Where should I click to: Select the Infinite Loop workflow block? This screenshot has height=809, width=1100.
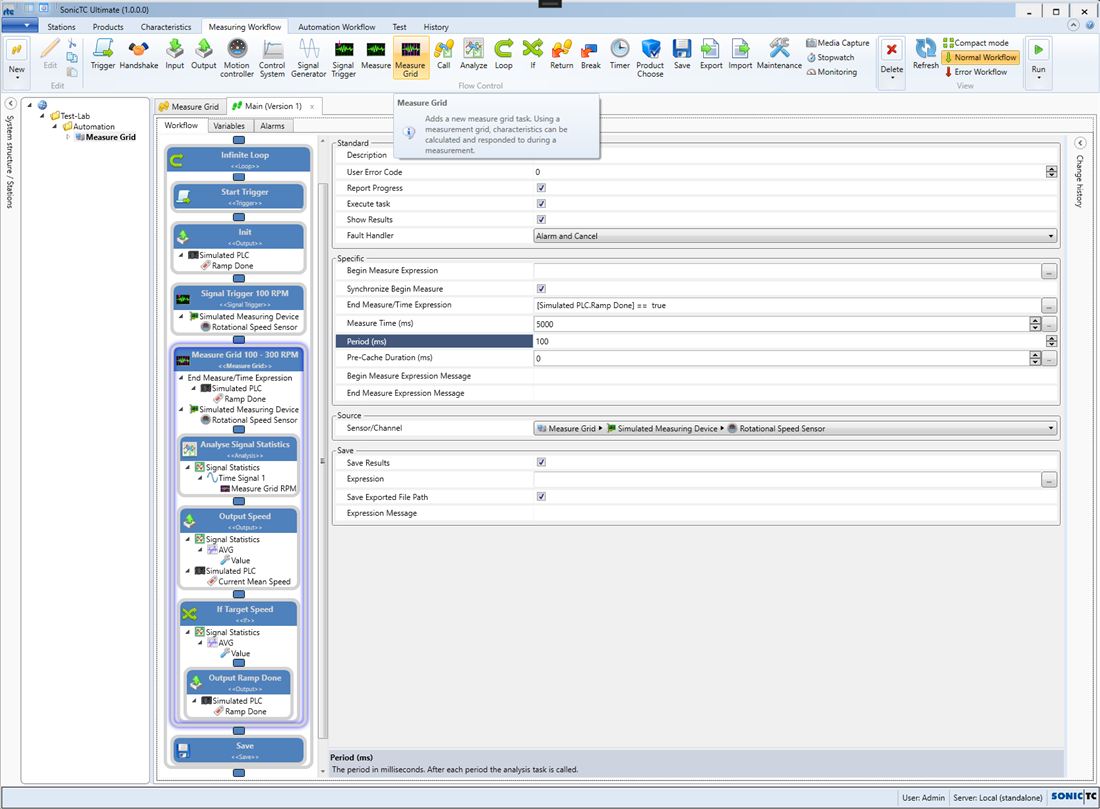click(x=239, y=159)
